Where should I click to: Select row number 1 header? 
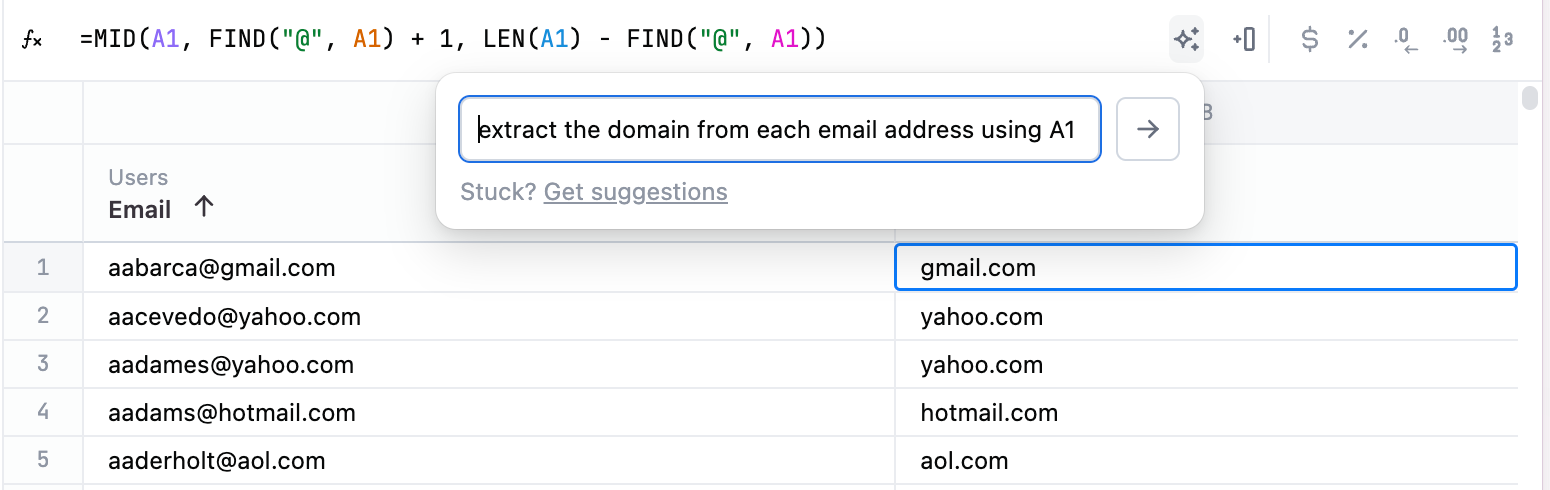pos(42,268)
